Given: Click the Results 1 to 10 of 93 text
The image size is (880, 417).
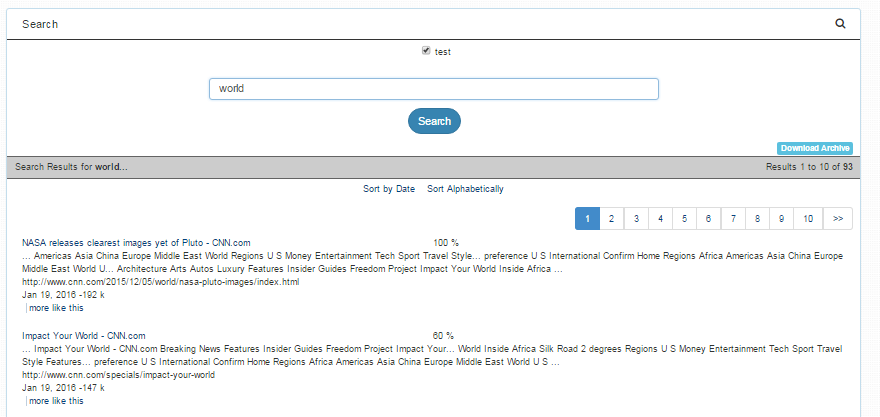Looking at the screenshot, I should point(809,167).
